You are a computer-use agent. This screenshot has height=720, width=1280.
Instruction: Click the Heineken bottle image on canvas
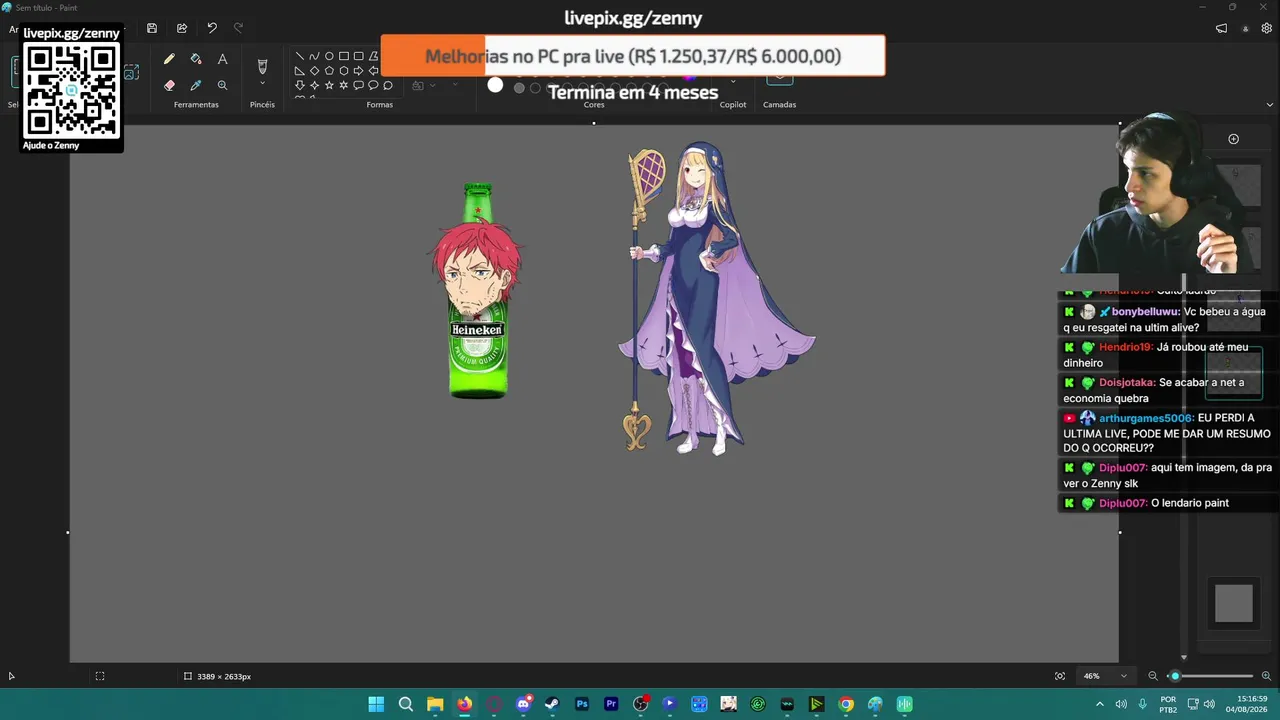[x=477, y=291]
